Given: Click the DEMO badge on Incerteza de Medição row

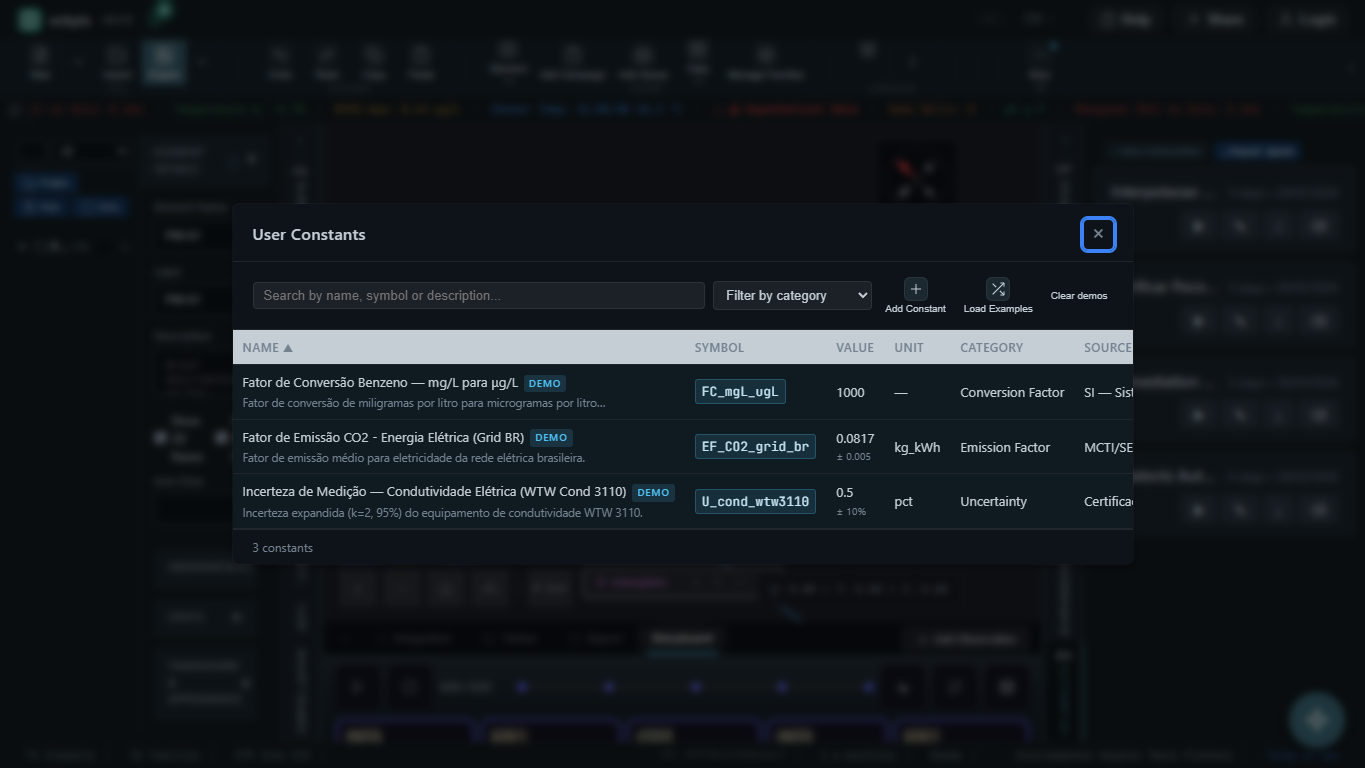Looking at the screenshot, I should click(x=653, y=492).
